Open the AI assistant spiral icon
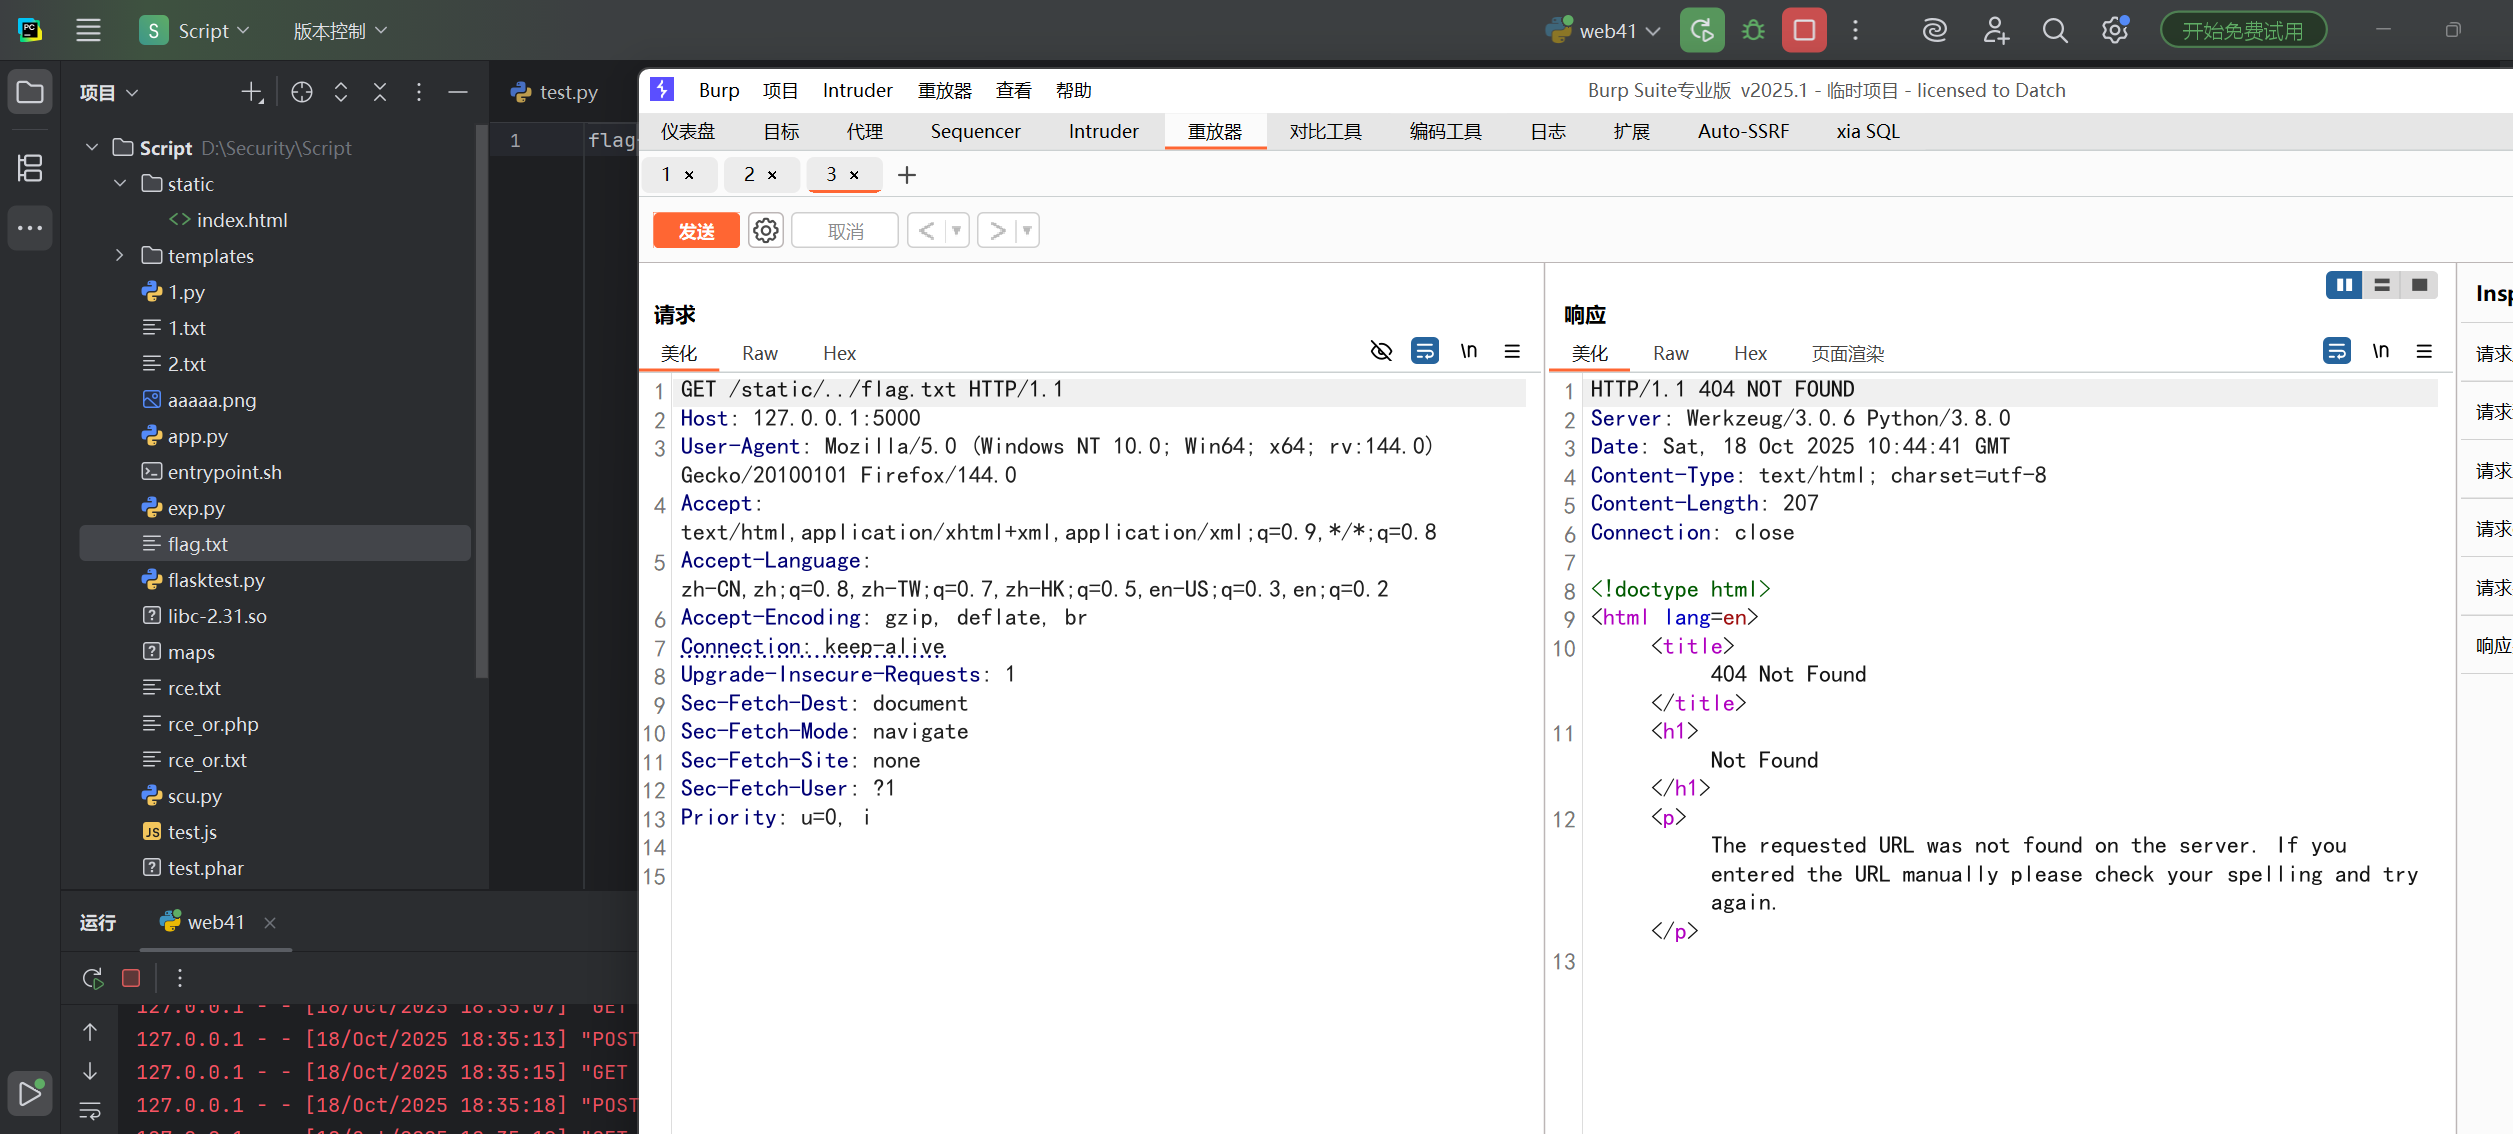The width and height of the screenshot is (2513, 1134). [1934, 30]
